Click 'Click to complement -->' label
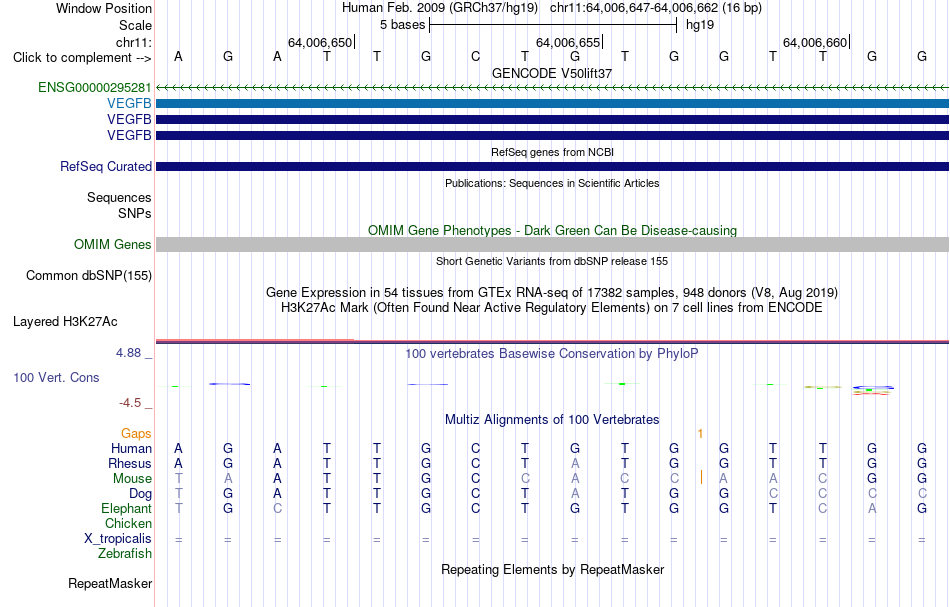This screenshot has width=950, height=607. [x=82, y=58]
